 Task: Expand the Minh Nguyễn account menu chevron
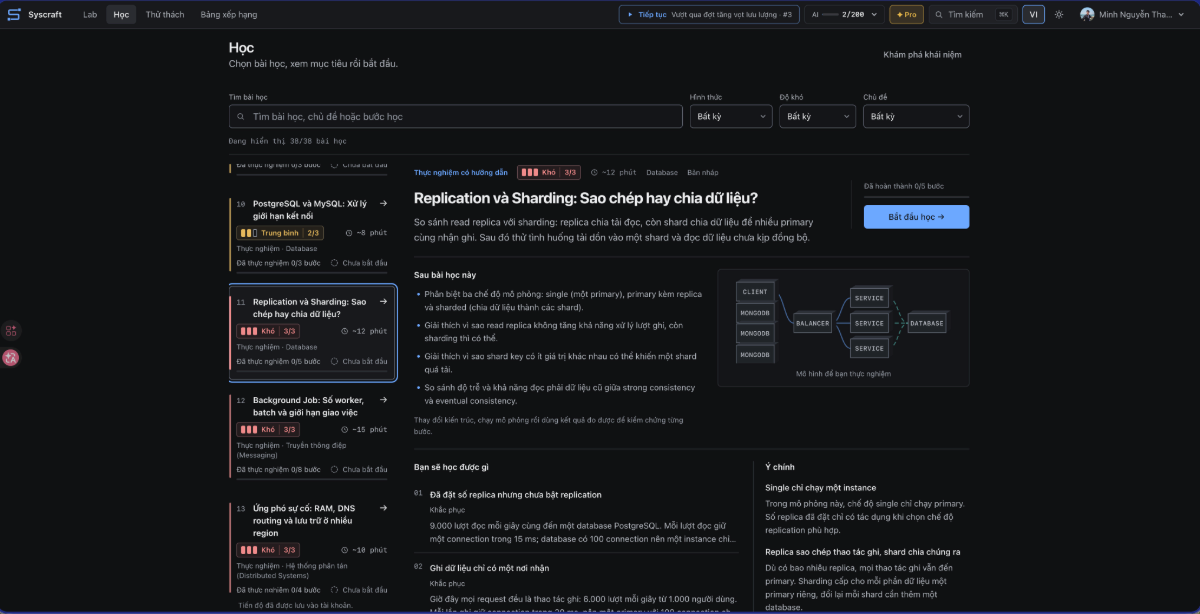tap(1182, 15)
